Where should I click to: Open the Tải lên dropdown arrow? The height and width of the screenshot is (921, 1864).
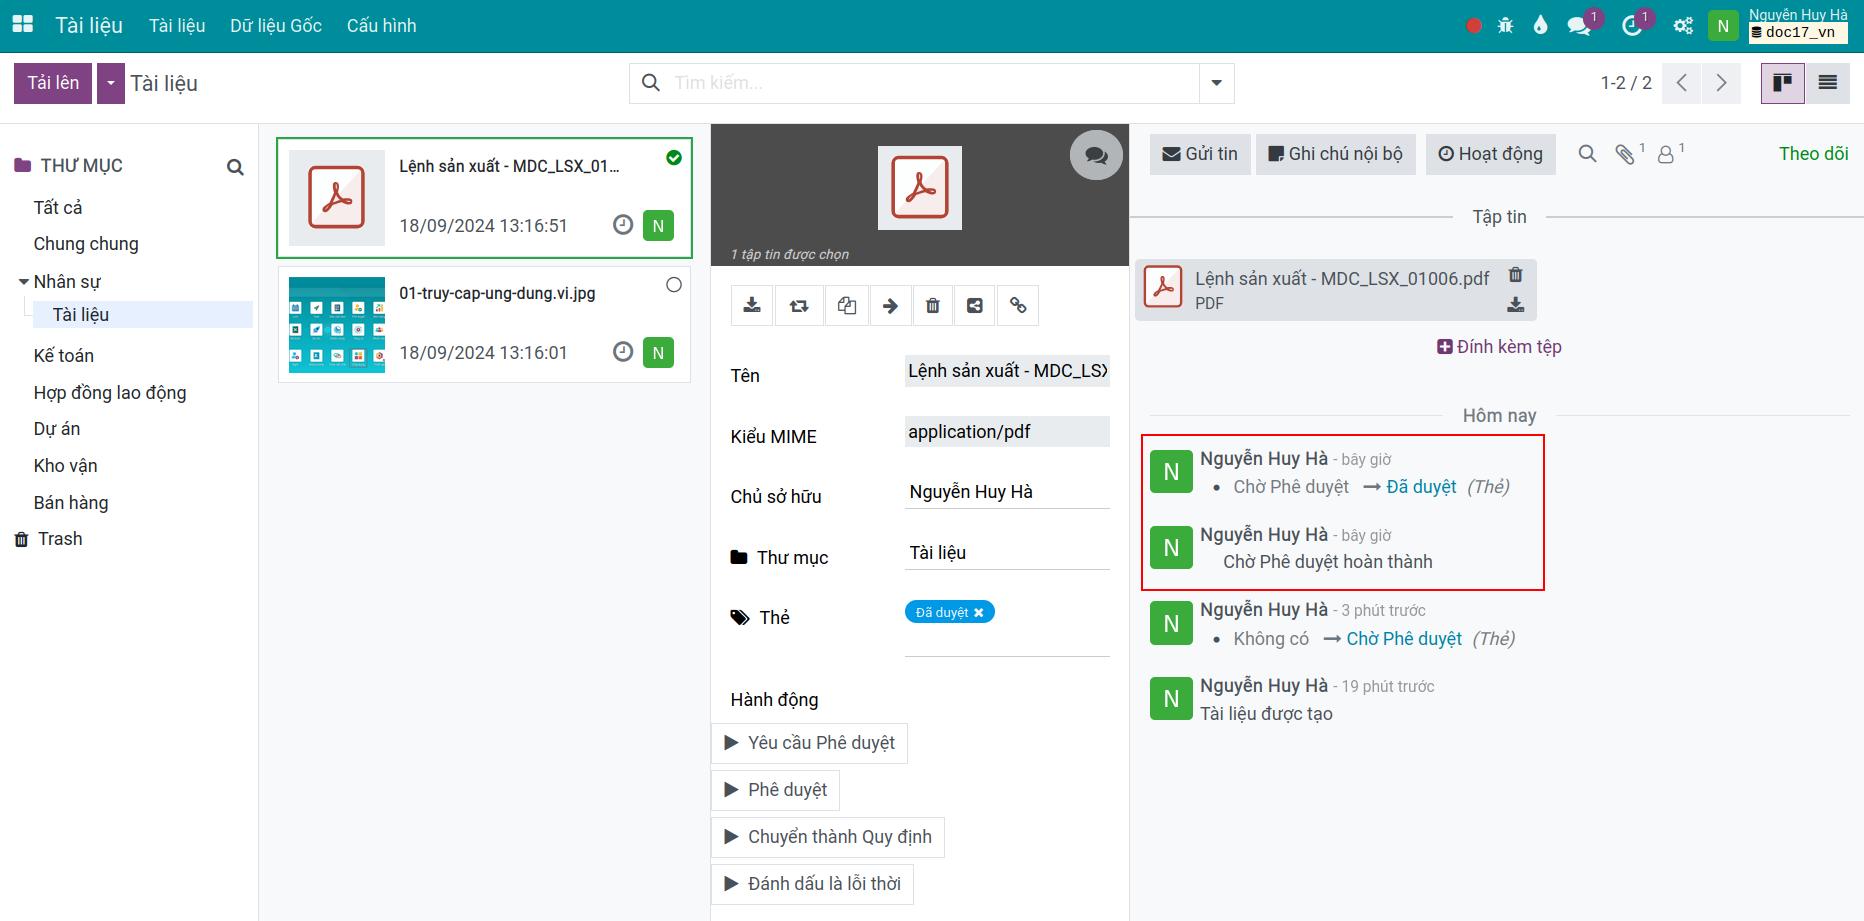(x=111, y=83)
